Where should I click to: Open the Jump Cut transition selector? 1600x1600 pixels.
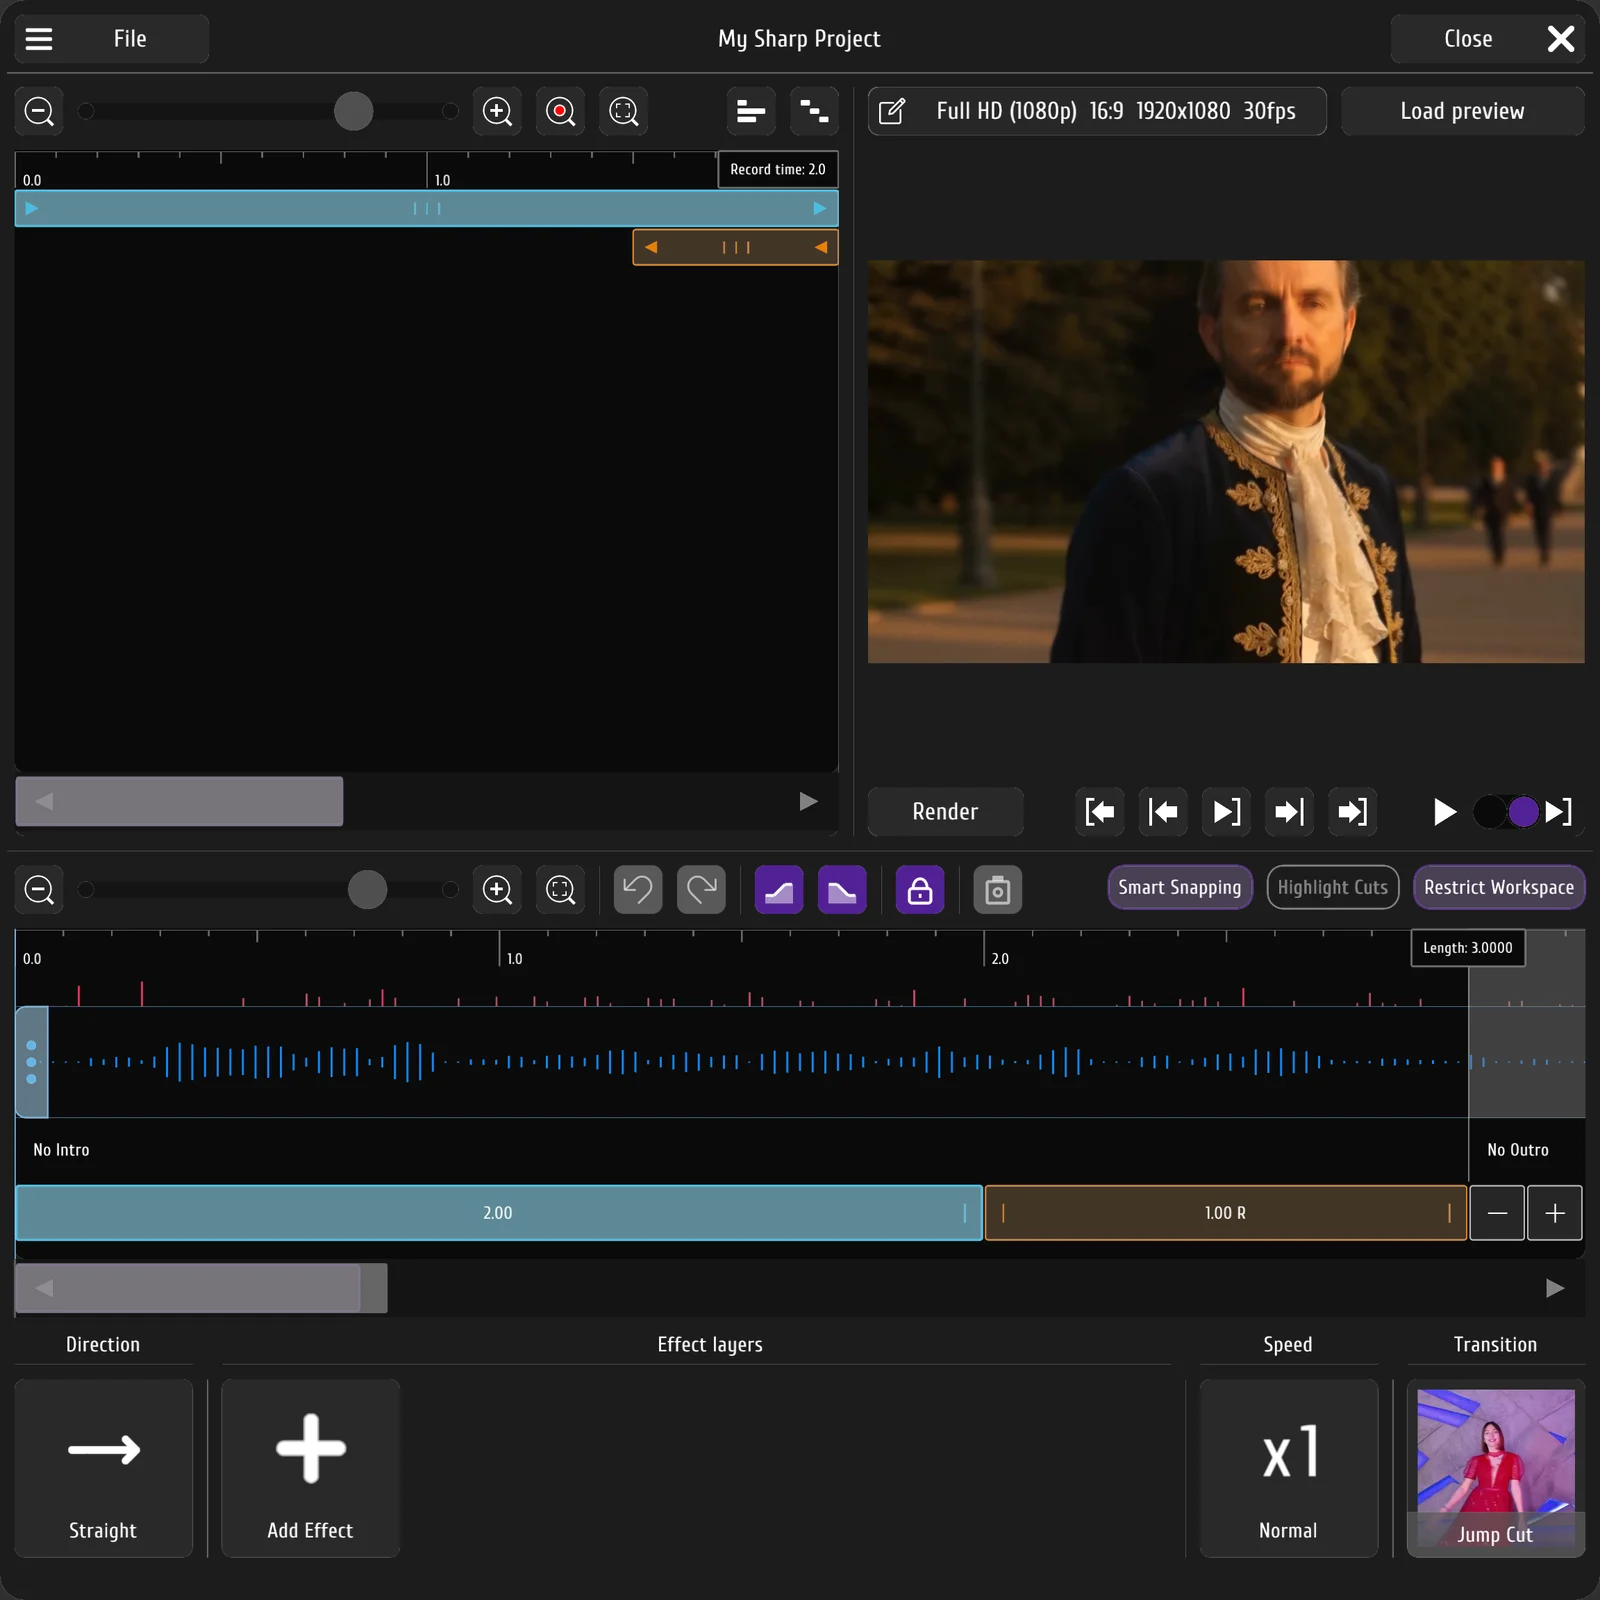(x=1496, y=1468)
